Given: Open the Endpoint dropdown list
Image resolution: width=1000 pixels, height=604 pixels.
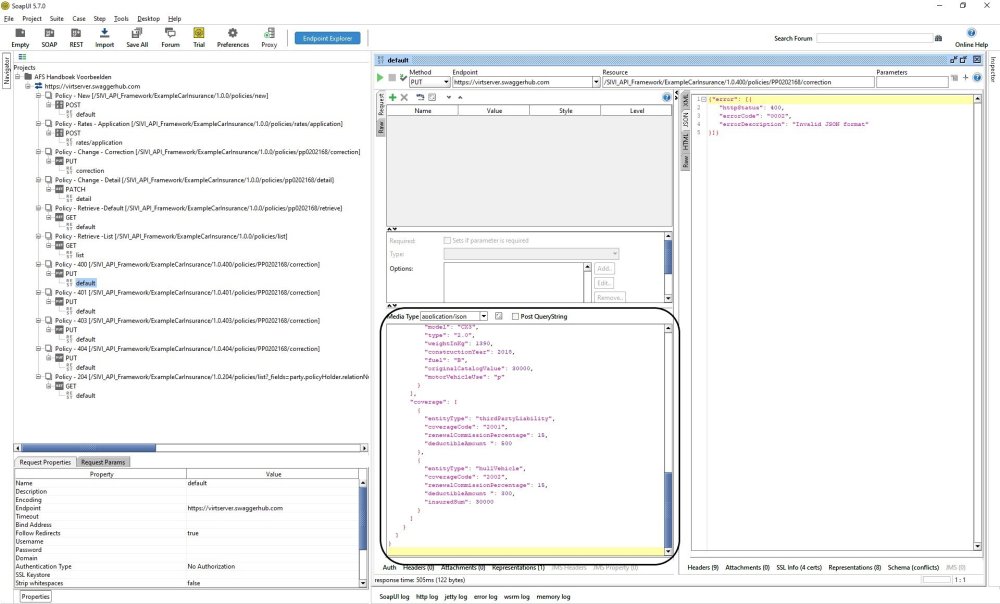Looking at the screenshot, I should [x=594, y=82].
